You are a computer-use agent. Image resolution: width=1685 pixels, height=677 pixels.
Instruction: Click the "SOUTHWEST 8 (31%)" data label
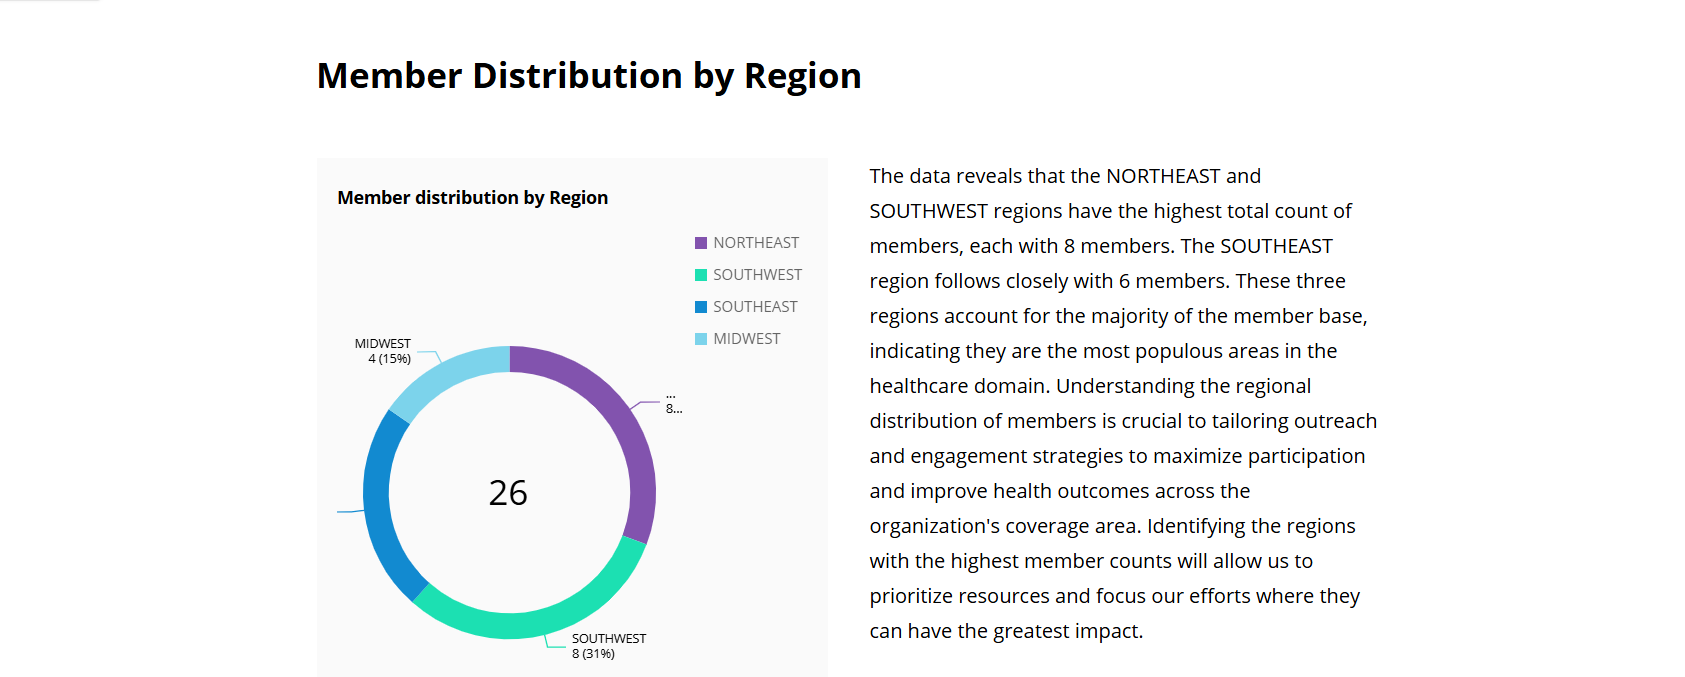click(608, 646)
